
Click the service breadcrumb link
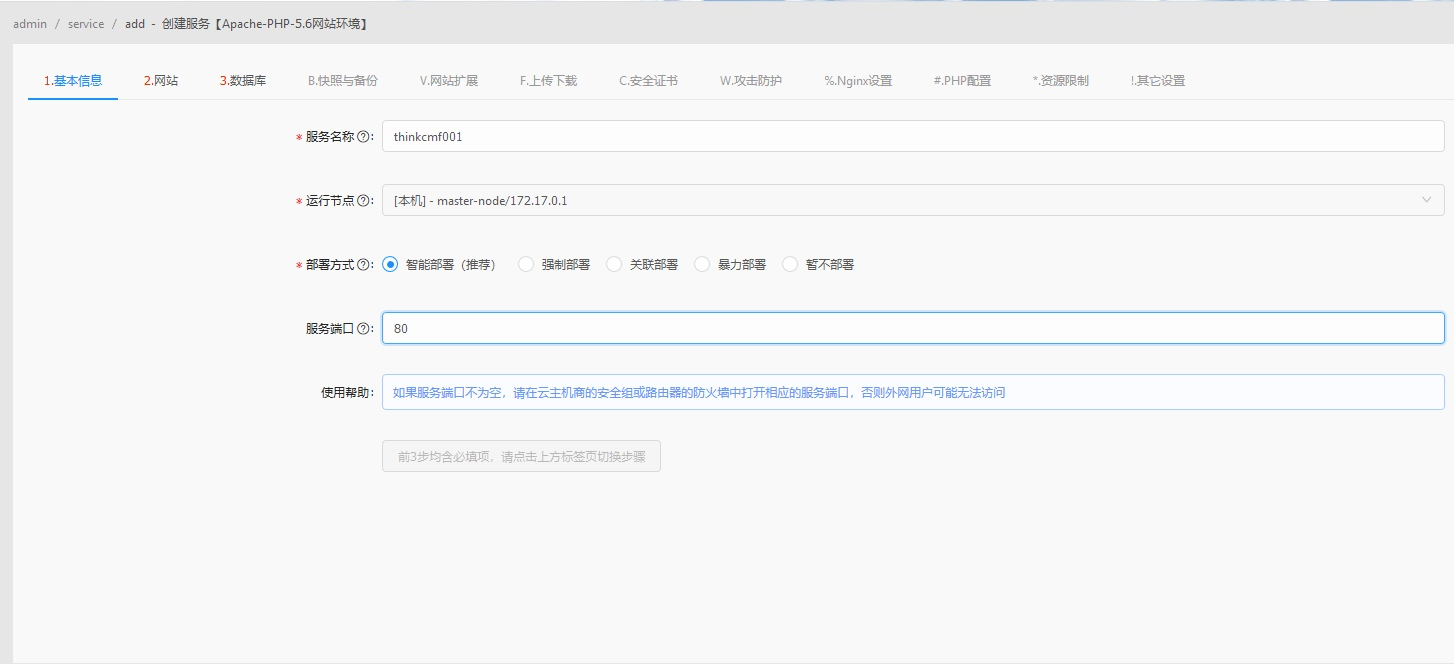(86, 24)
